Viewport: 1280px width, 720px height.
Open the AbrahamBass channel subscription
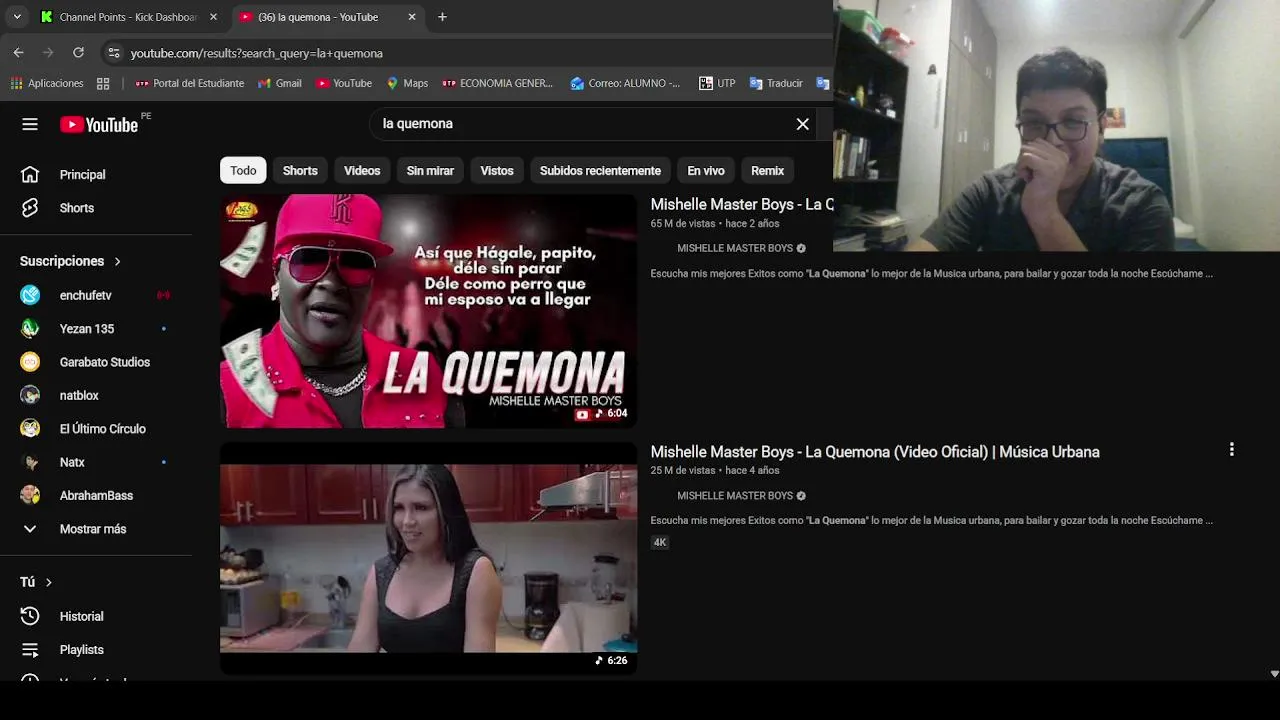[96, 495]
